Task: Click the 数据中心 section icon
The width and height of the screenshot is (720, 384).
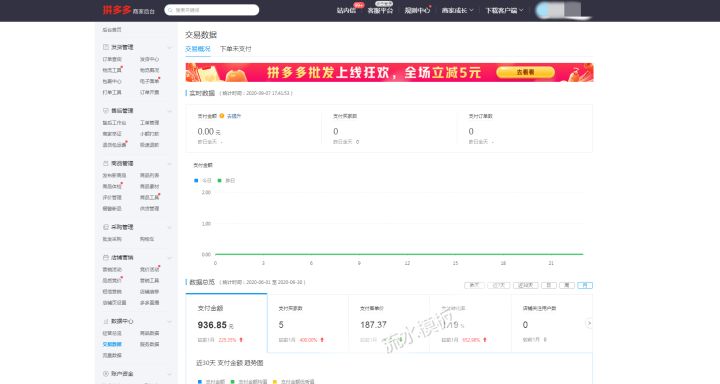Action: [106, 321]
